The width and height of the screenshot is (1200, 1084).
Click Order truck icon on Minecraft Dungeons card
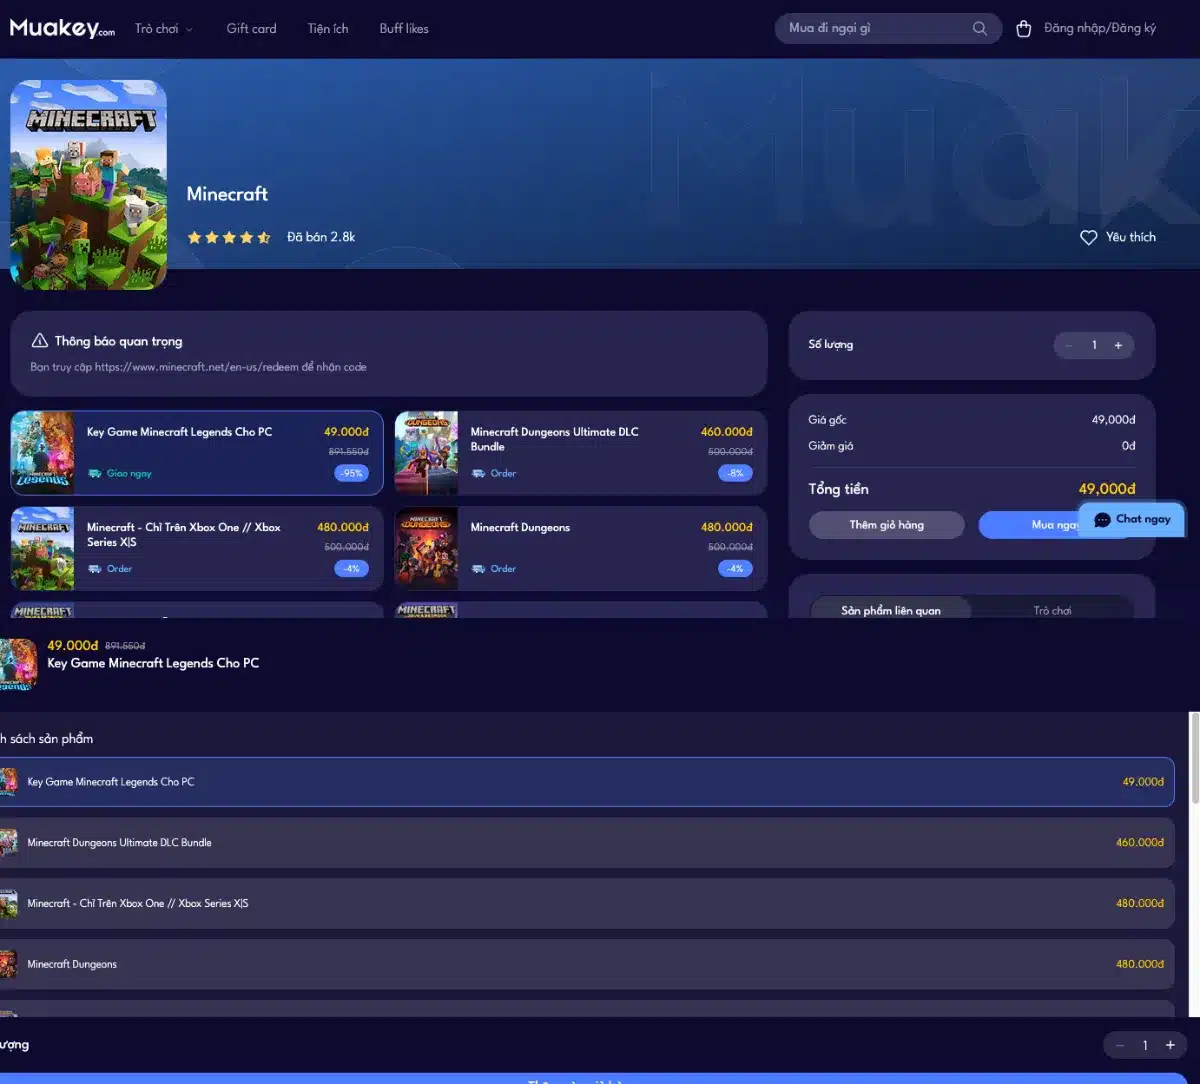pos(479,569)
